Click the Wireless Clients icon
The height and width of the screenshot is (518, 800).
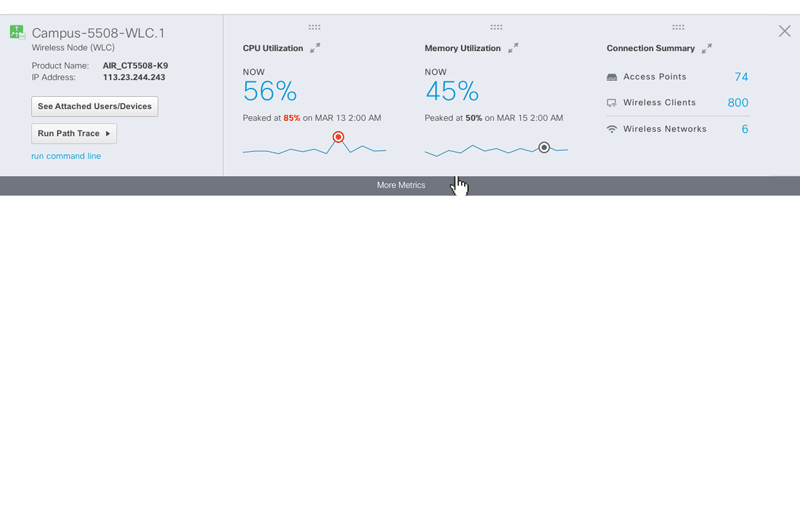coord(612,103)
